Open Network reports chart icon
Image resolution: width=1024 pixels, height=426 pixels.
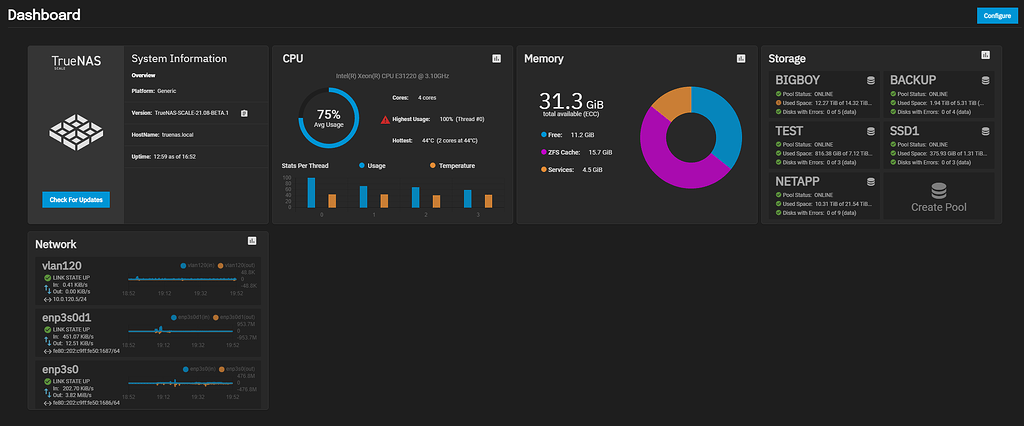point(251,242)
